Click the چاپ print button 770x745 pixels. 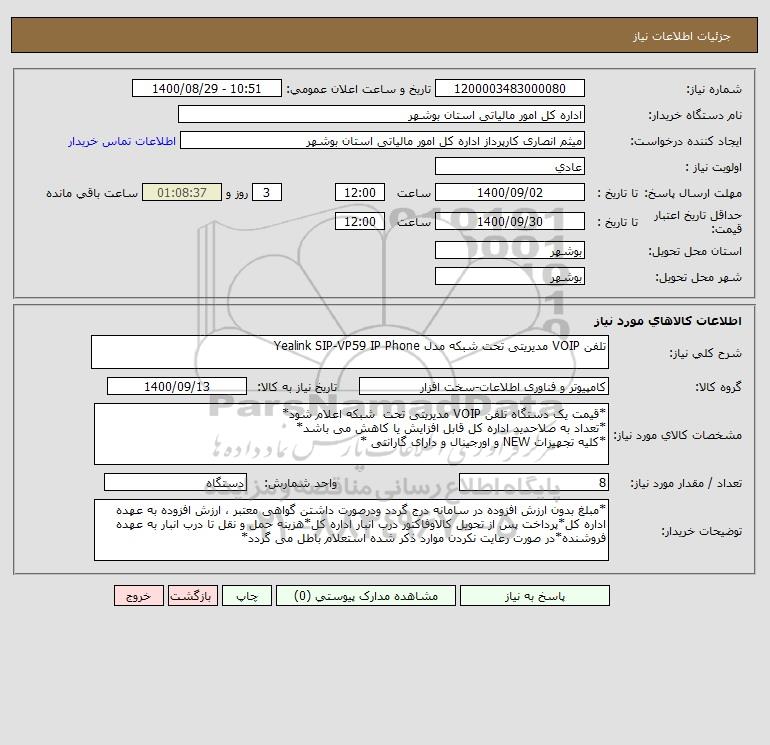247,596
